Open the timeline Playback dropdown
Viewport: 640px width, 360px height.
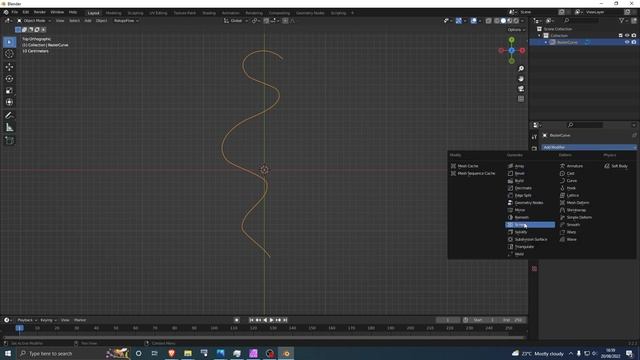pos(27,320)
